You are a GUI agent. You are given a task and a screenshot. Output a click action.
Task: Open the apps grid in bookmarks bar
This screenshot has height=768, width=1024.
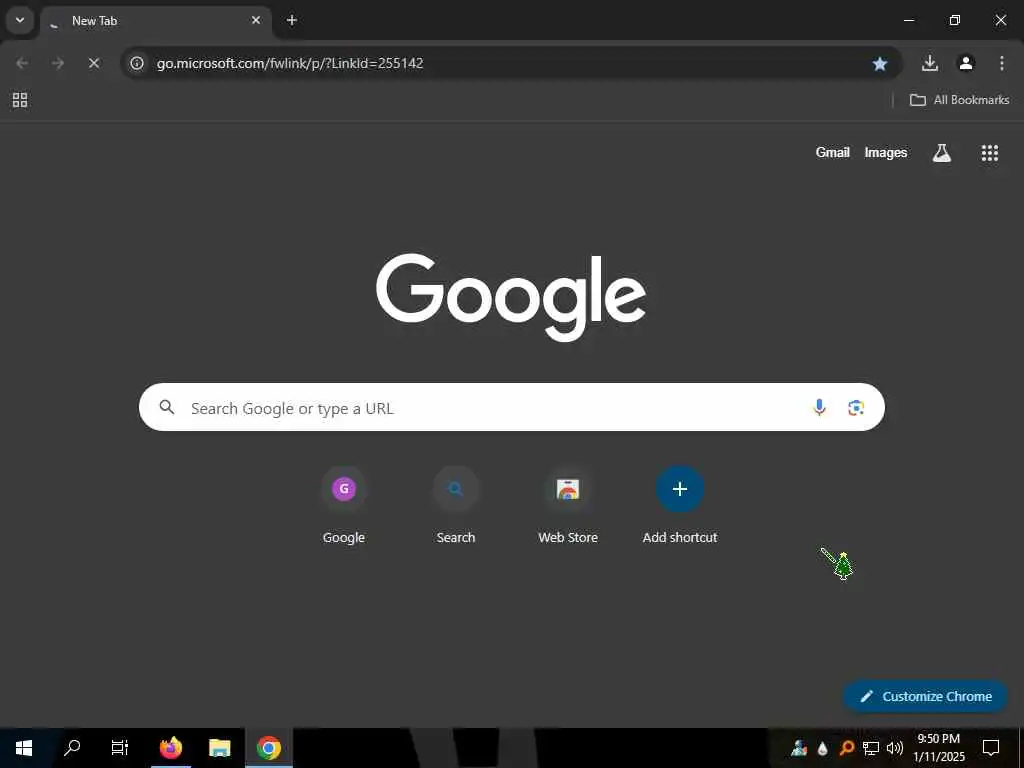coord(20,100)
